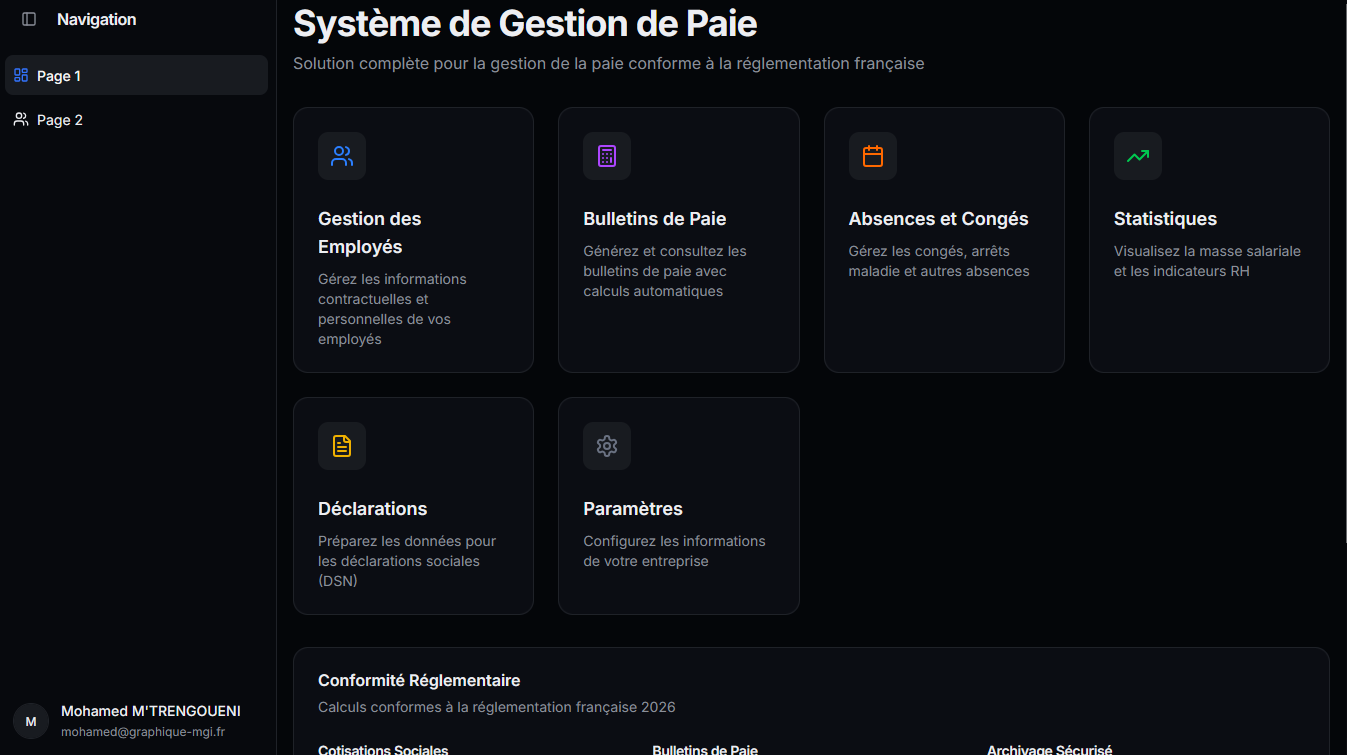The width and height of the screenshot is (1347, 755).
Task: Open the Déclarations DSN card
Action: click(x=413, y=505)
